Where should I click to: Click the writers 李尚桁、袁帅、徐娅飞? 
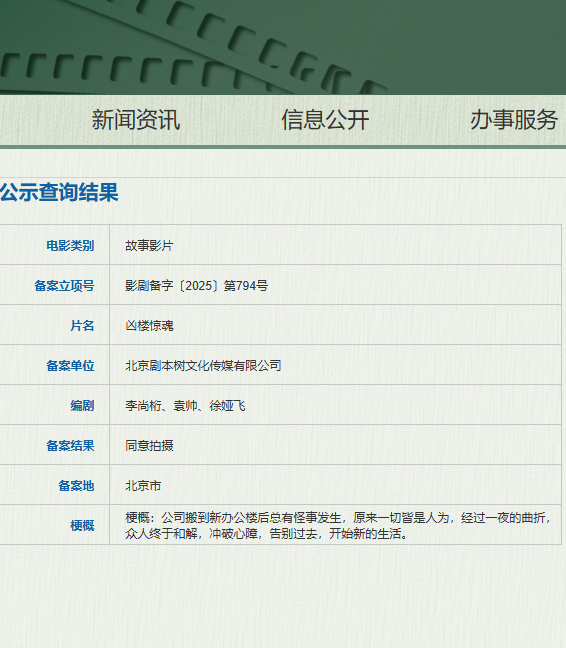[185, 406]
